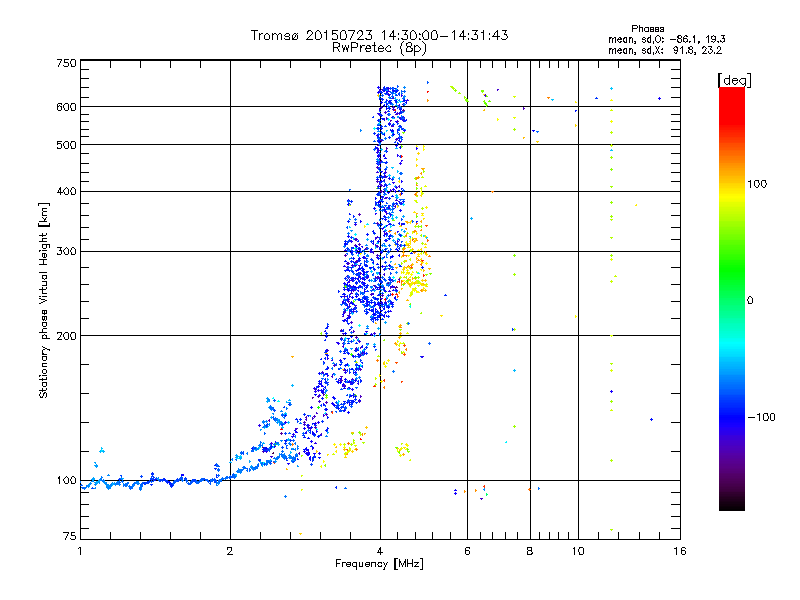Click the plot title 'Tromsø 20150723 14:30:00-14:31:43'

coord(379,35)
